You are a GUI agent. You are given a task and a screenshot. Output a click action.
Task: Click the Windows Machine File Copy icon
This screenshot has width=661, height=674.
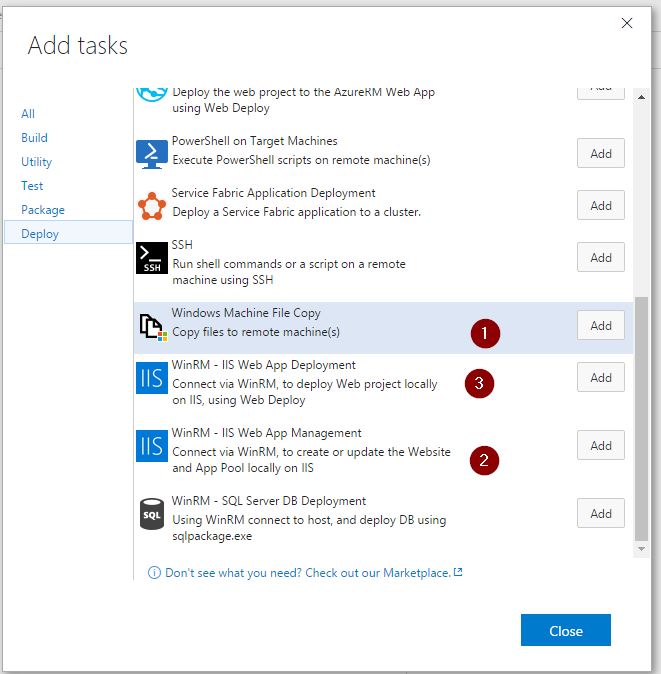pos(153,328)
